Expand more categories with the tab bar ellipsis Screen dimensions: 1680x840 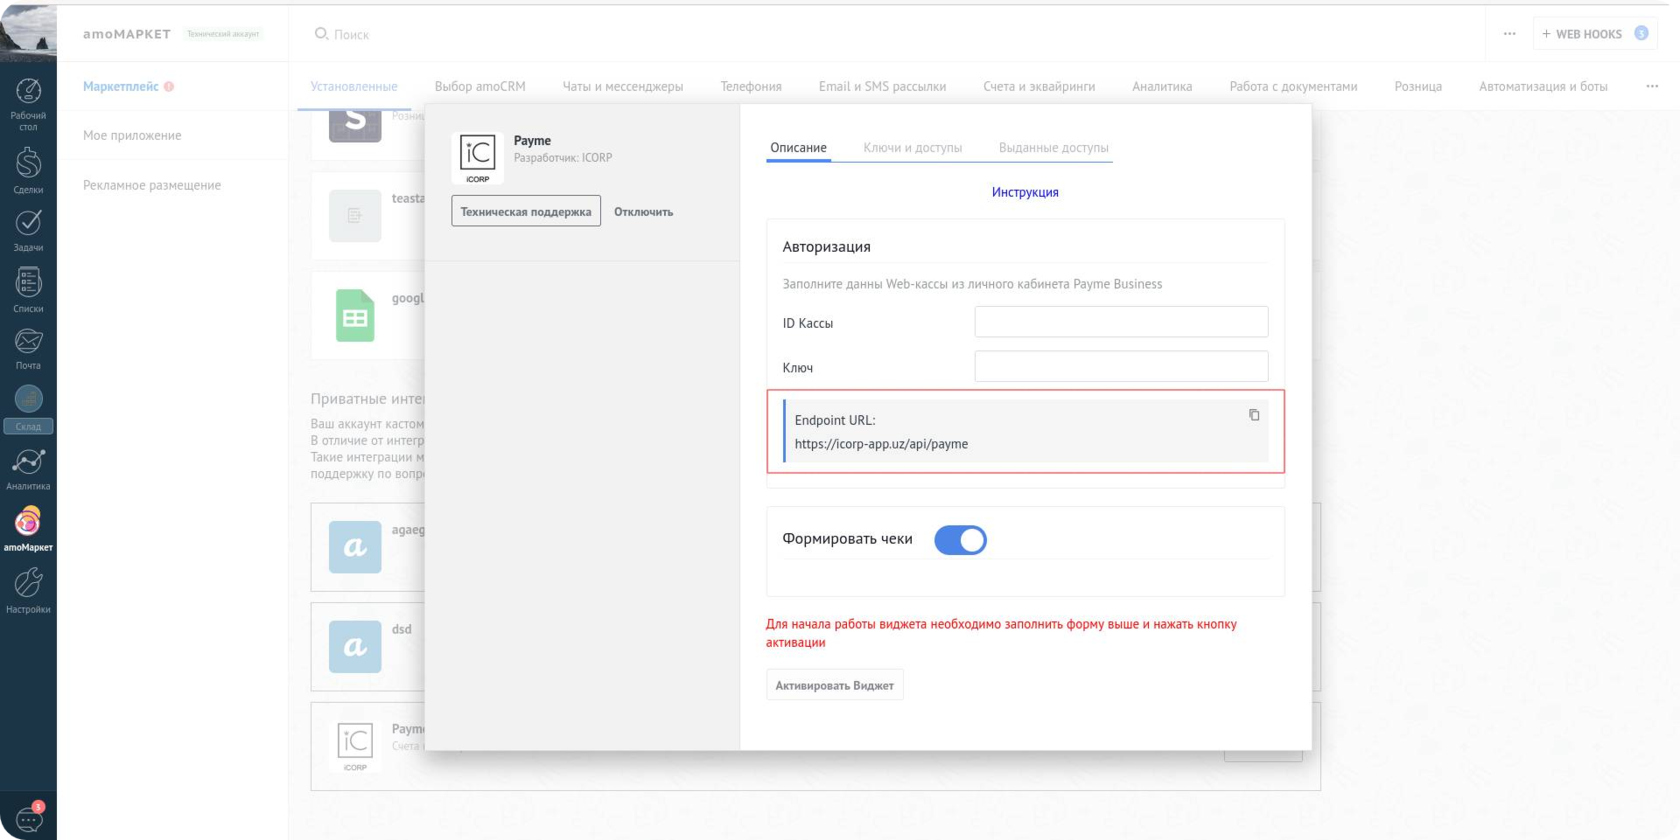pos(1652,86)
